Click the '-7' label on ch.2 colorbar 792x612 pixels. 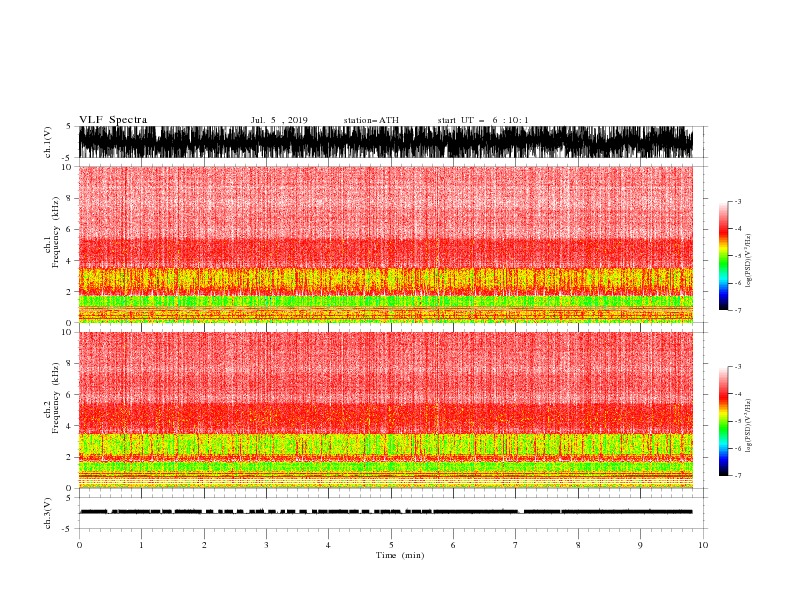tap(737, 476)
